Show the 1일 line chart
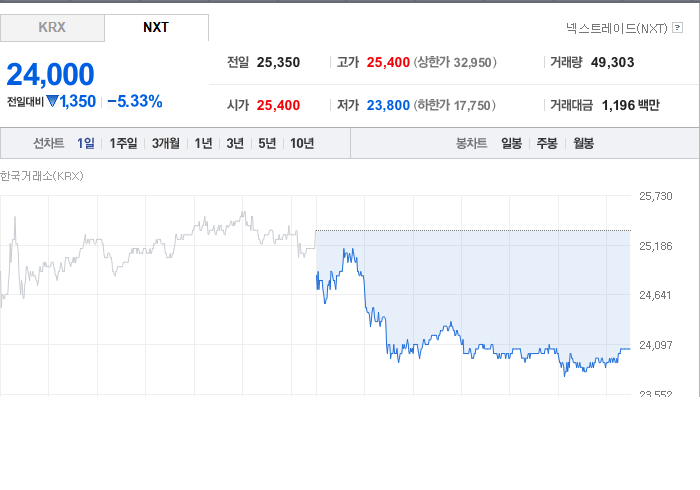 point(86,143)
